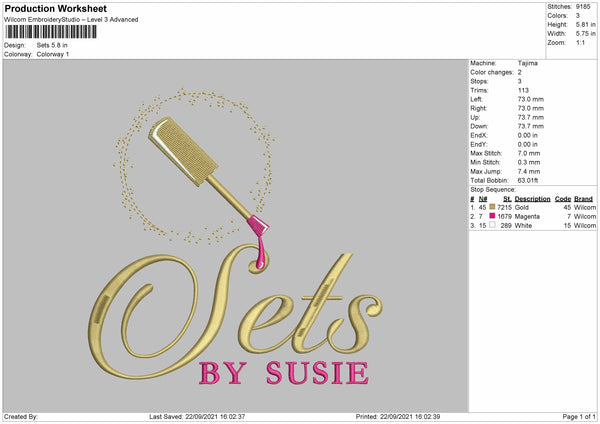Screen dimensions: 600x424
Task: Click the 'White' description in stop sequence
Action: pyautogui.click(x=523, y=226)
